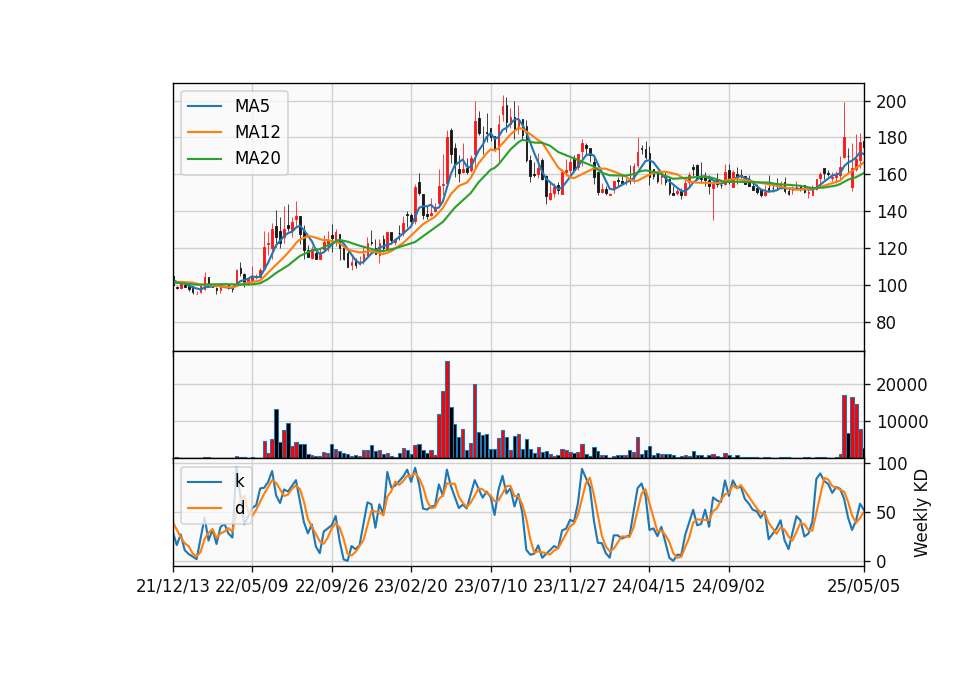Click the 22/09/26 date label
This screenshot has height=690, width=960.
pos(332,586)
